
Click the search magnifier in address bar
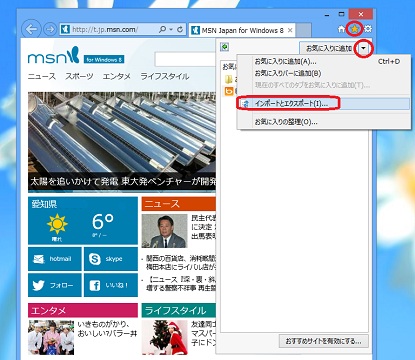162,29
